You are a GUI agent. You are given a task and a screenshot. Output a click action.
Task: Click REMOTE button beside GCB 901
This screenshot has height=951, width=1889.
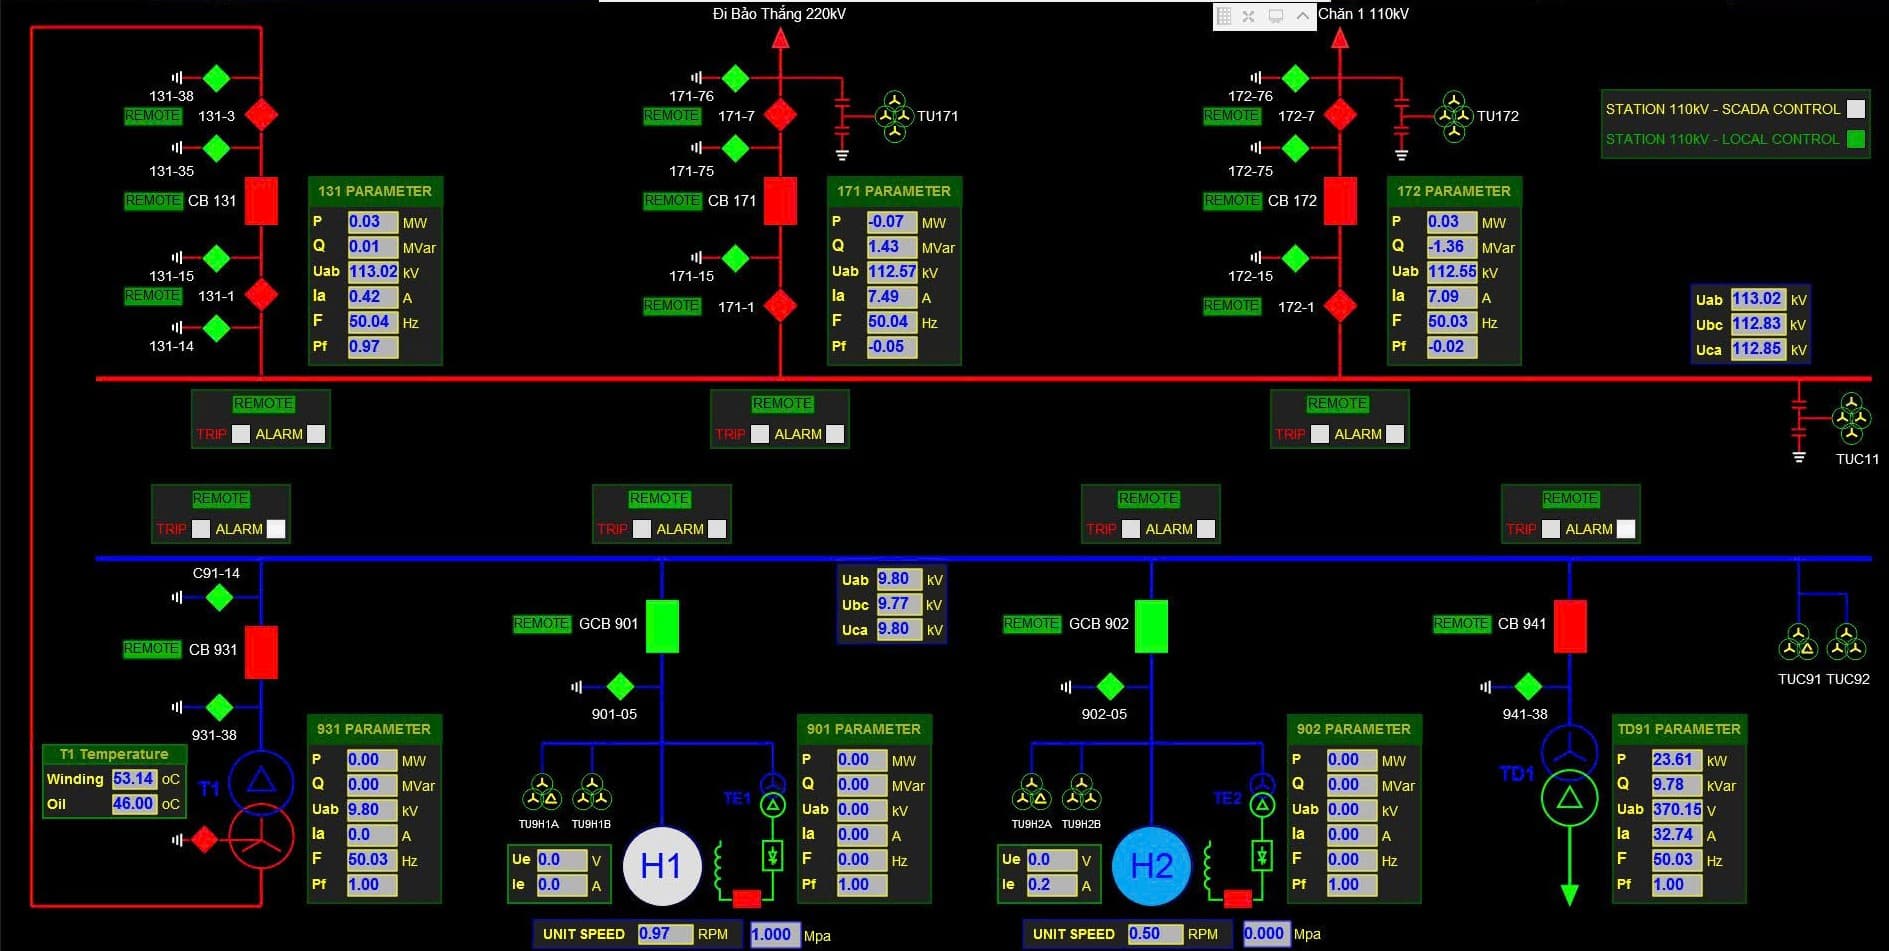pos(541,623)
